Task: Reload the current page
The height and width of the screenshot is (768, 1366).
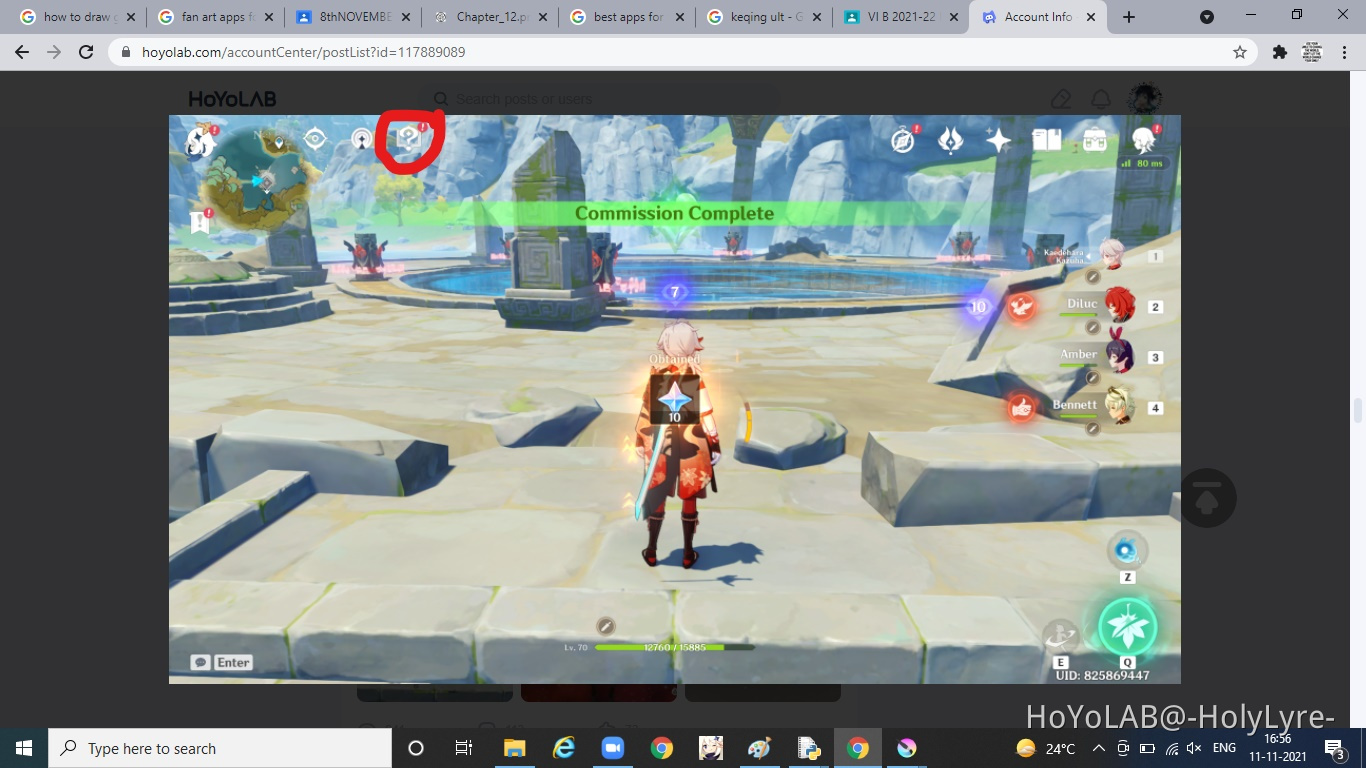Action: point(86,52)
